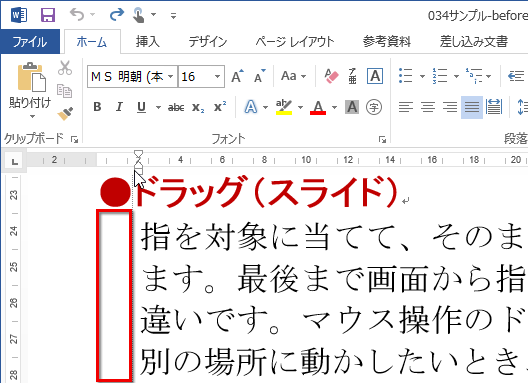Open touch/mouse mode dropdown arrow
This screenshot has width=528, height=383.
(154, 15)
